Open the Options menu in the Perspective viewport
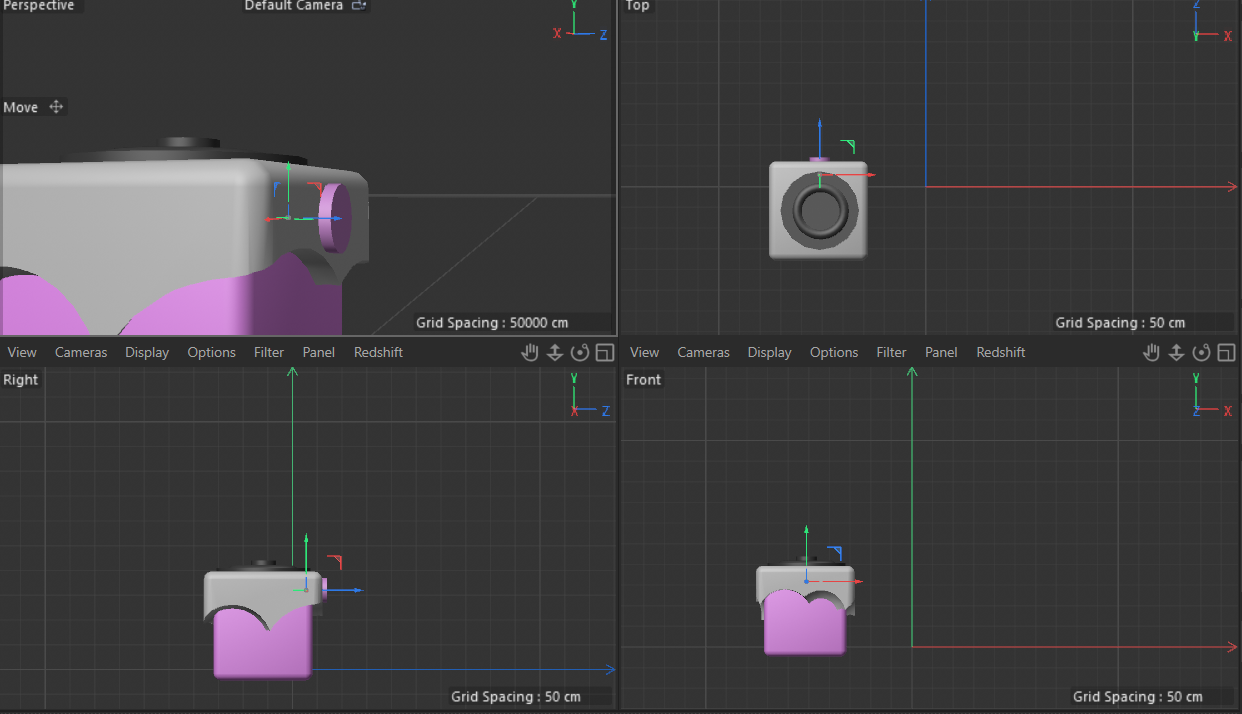 point(211,352)
